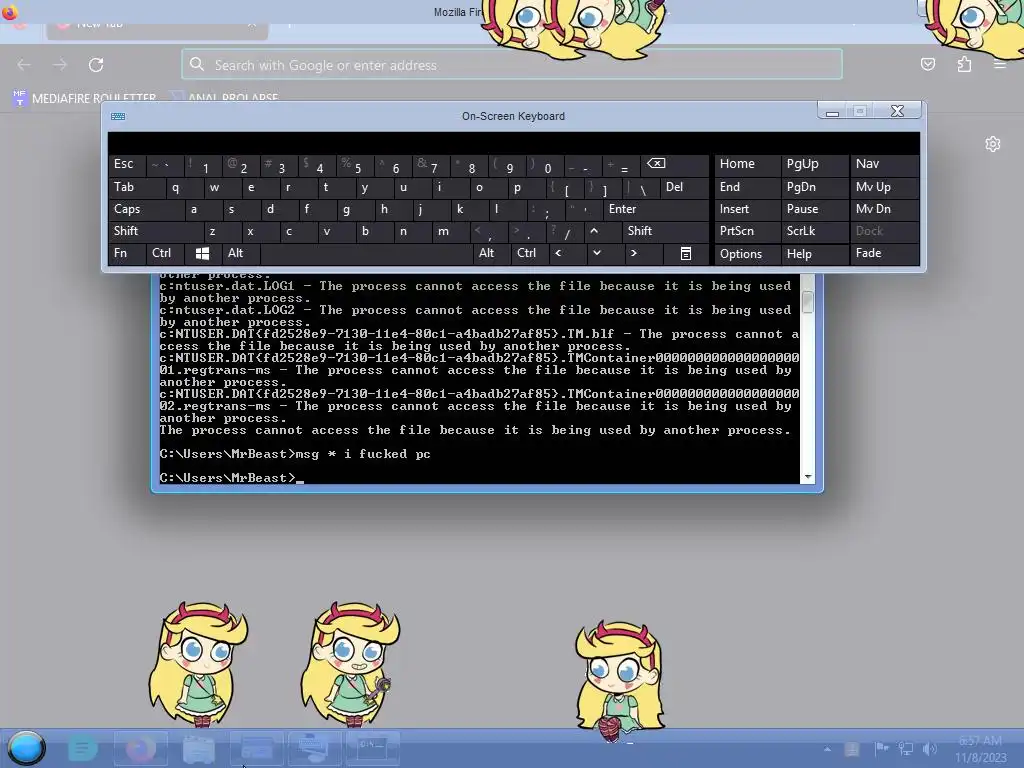Viewport: 1024px width, 768px height.
Task: Tap the Home key
Action: click(x=747, y=164)
